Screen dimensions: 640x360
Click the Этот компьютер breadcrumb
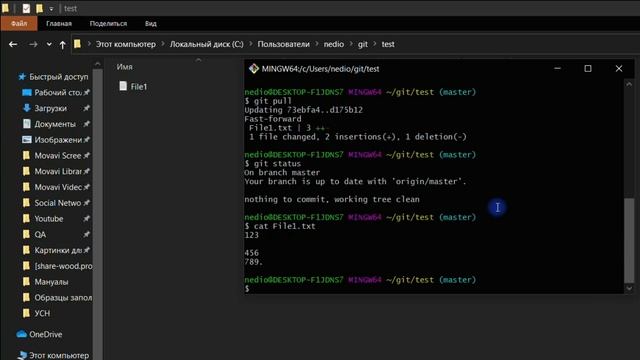[126, 44]
